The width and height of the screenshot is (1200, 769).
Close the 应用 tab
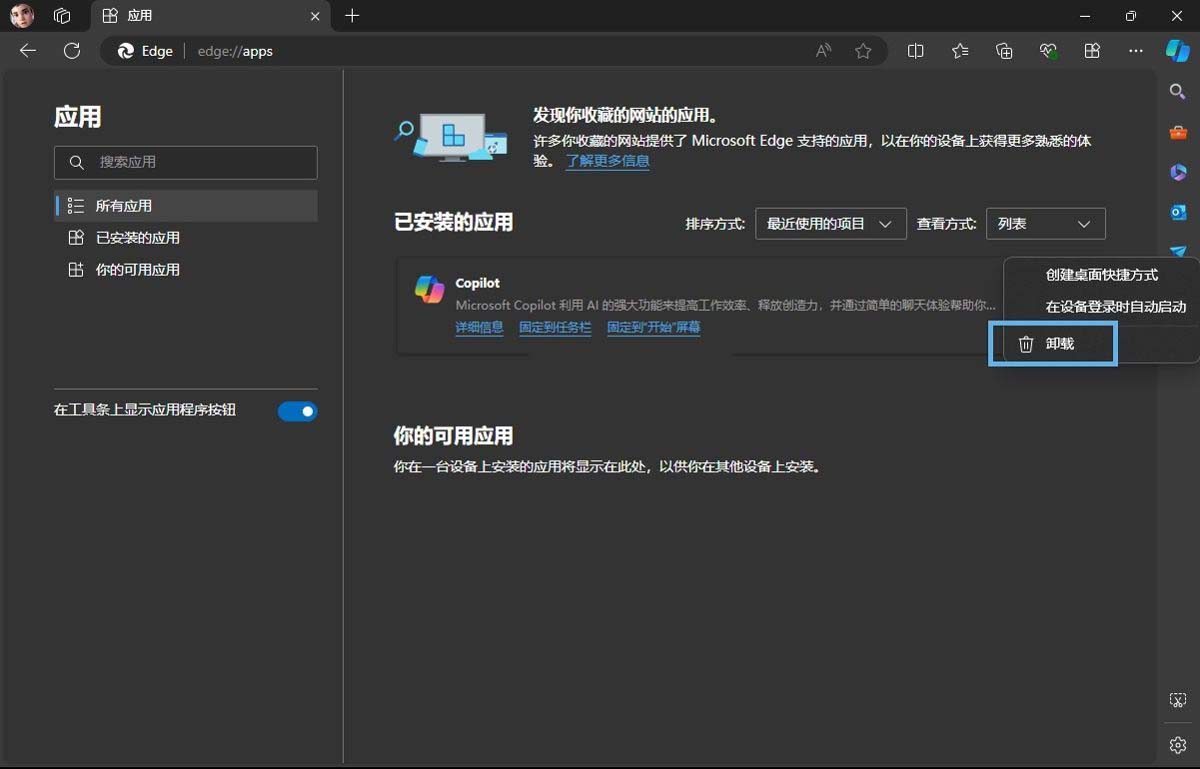(x=316, y=16)
